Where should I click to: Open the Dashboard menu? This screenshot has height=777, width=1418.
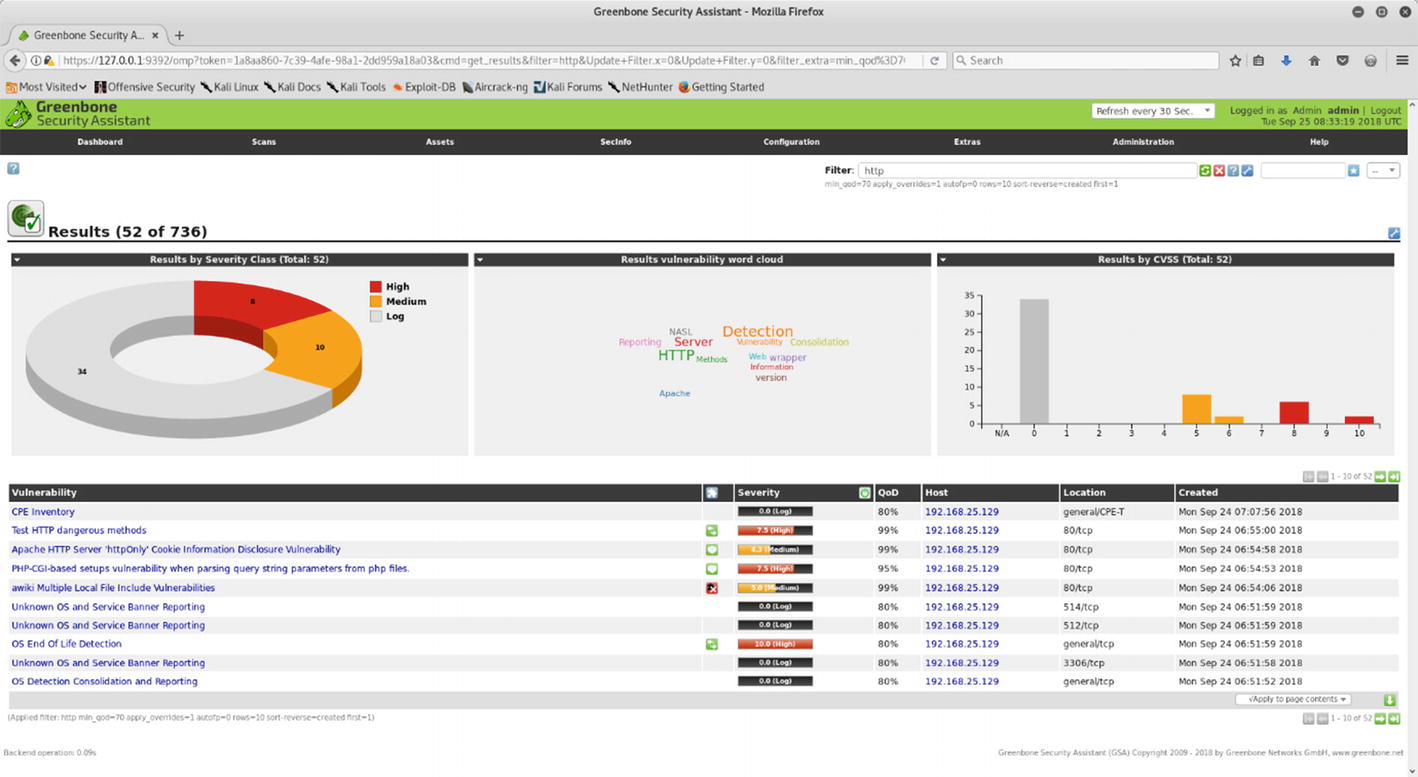(100, 142)
